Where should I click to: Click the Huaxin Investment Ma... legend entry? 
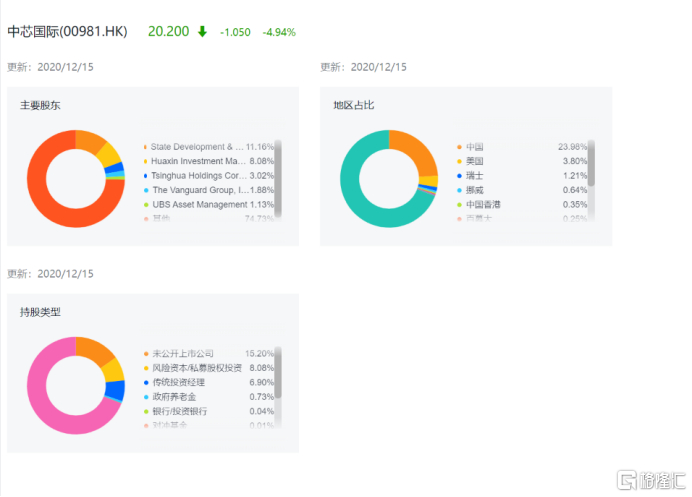209,161
